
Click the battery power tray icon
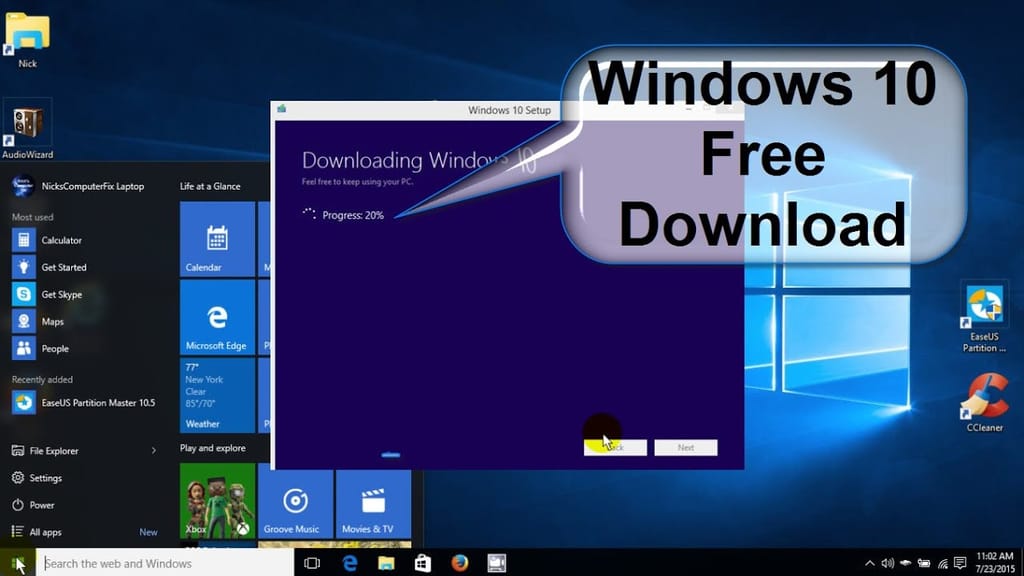(923, 563)
